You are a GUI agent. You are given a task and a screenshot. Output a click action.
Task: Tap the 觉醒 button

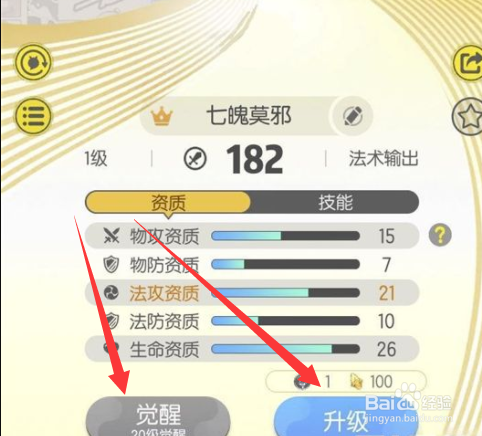(158, 417)
